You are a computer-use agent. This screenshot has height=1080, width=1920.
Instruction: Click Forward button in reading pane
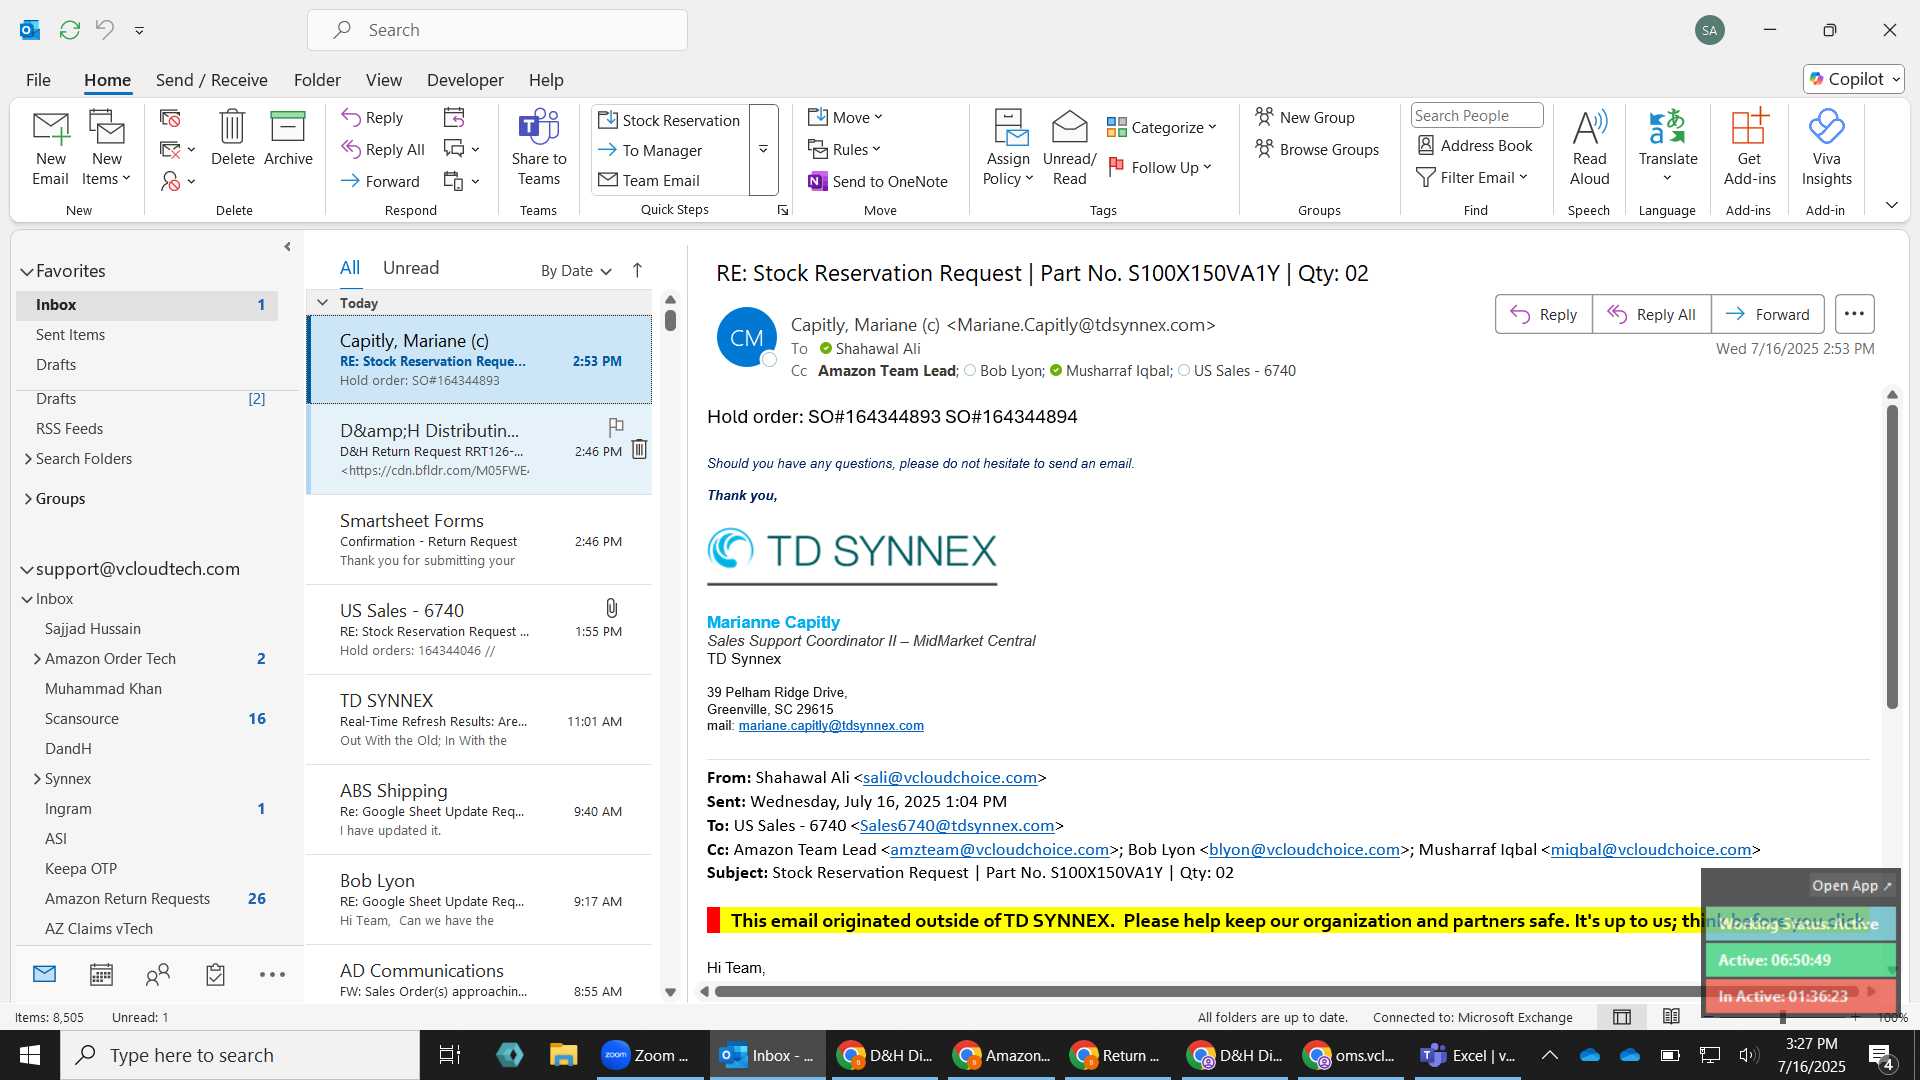tap(1768, 314)
